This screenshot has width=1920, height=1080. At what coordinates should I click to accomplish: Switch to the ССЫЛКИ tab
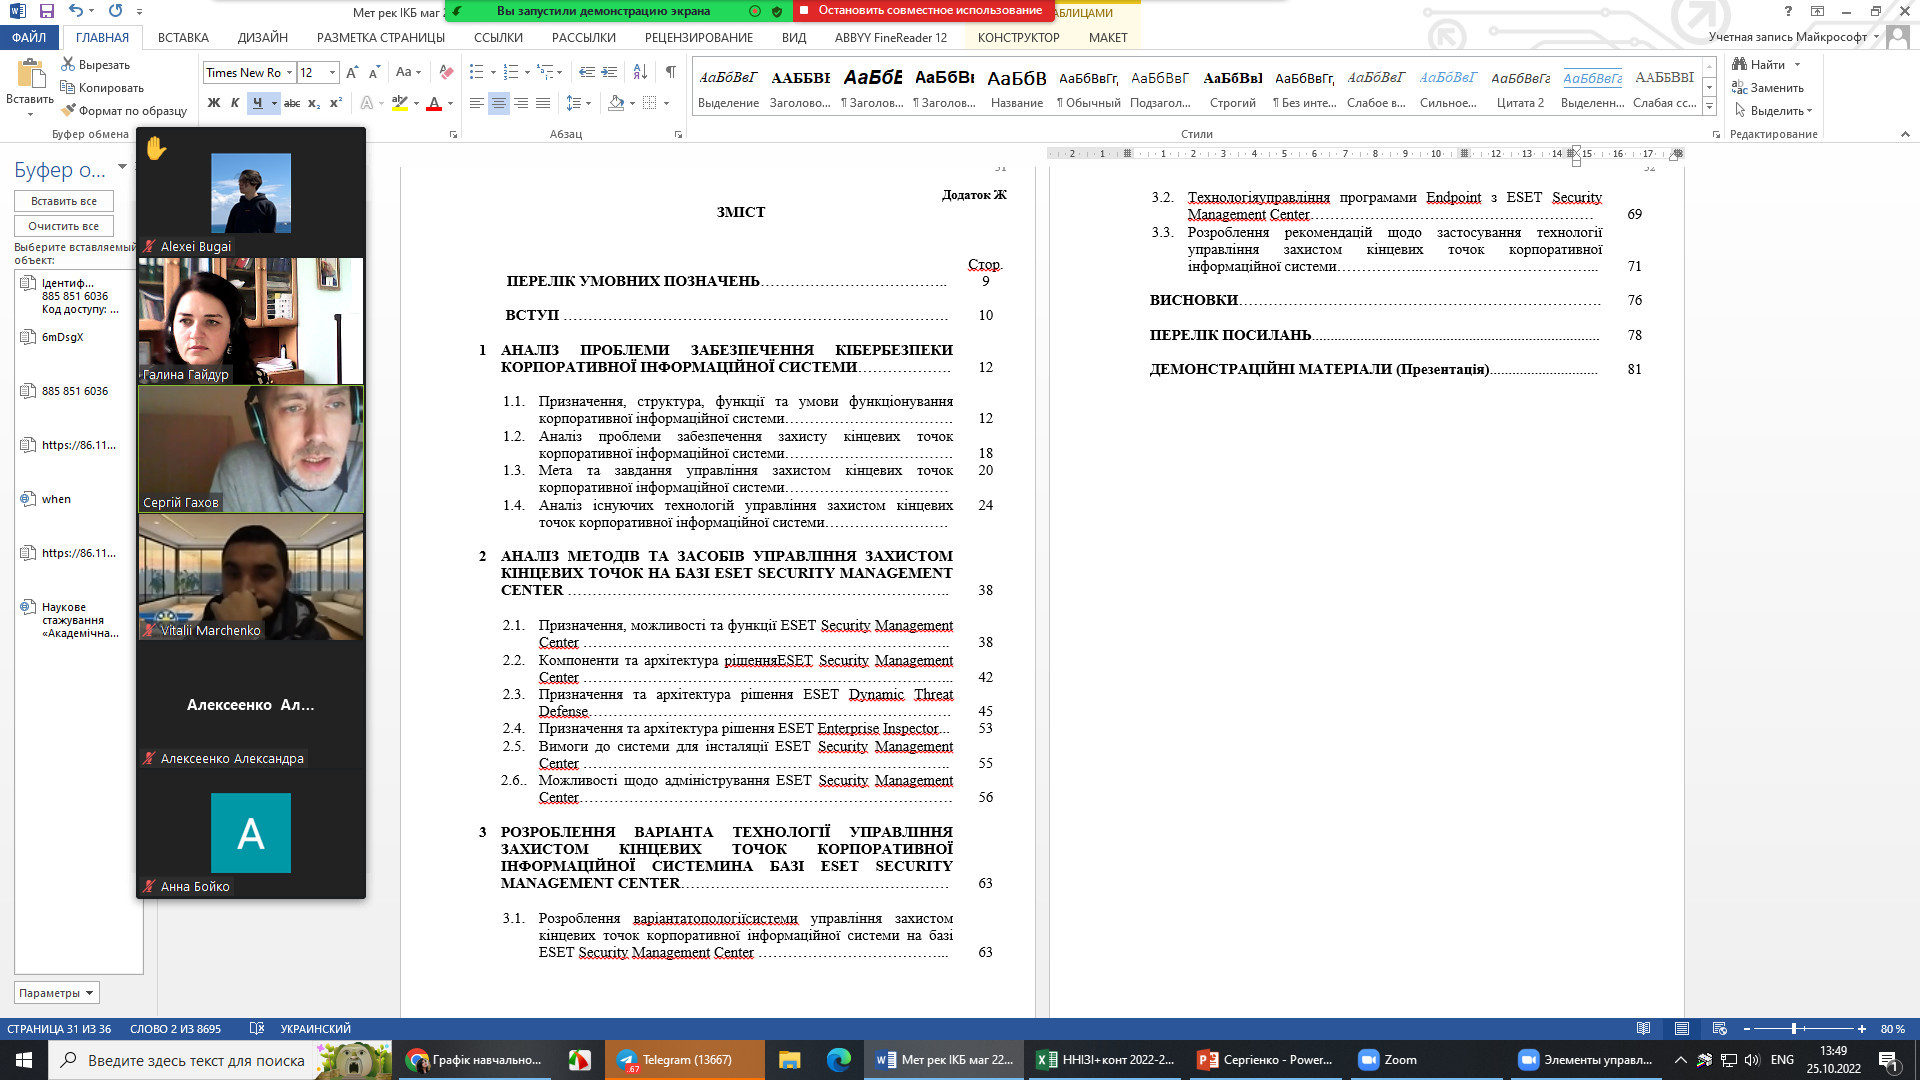coord(498,37)
